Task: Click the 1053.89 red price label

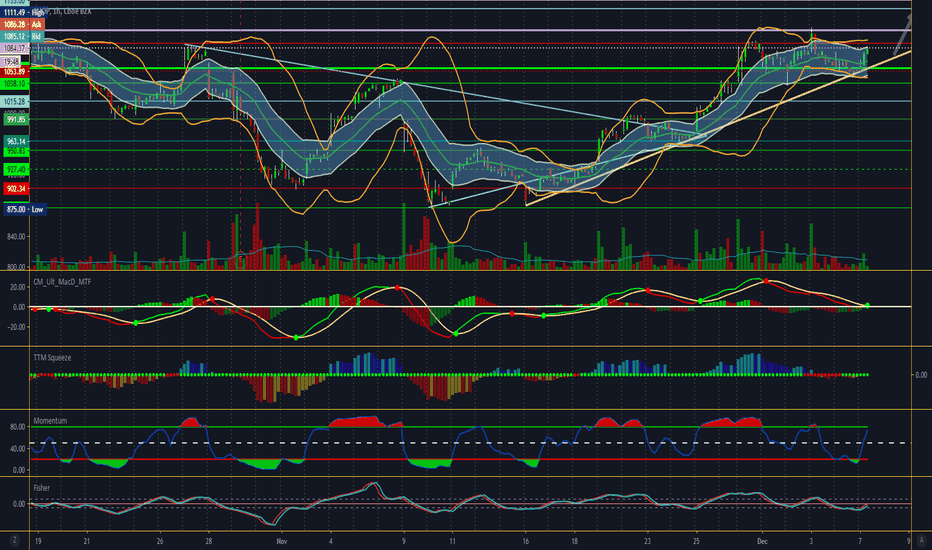Action: click(14, 72)
